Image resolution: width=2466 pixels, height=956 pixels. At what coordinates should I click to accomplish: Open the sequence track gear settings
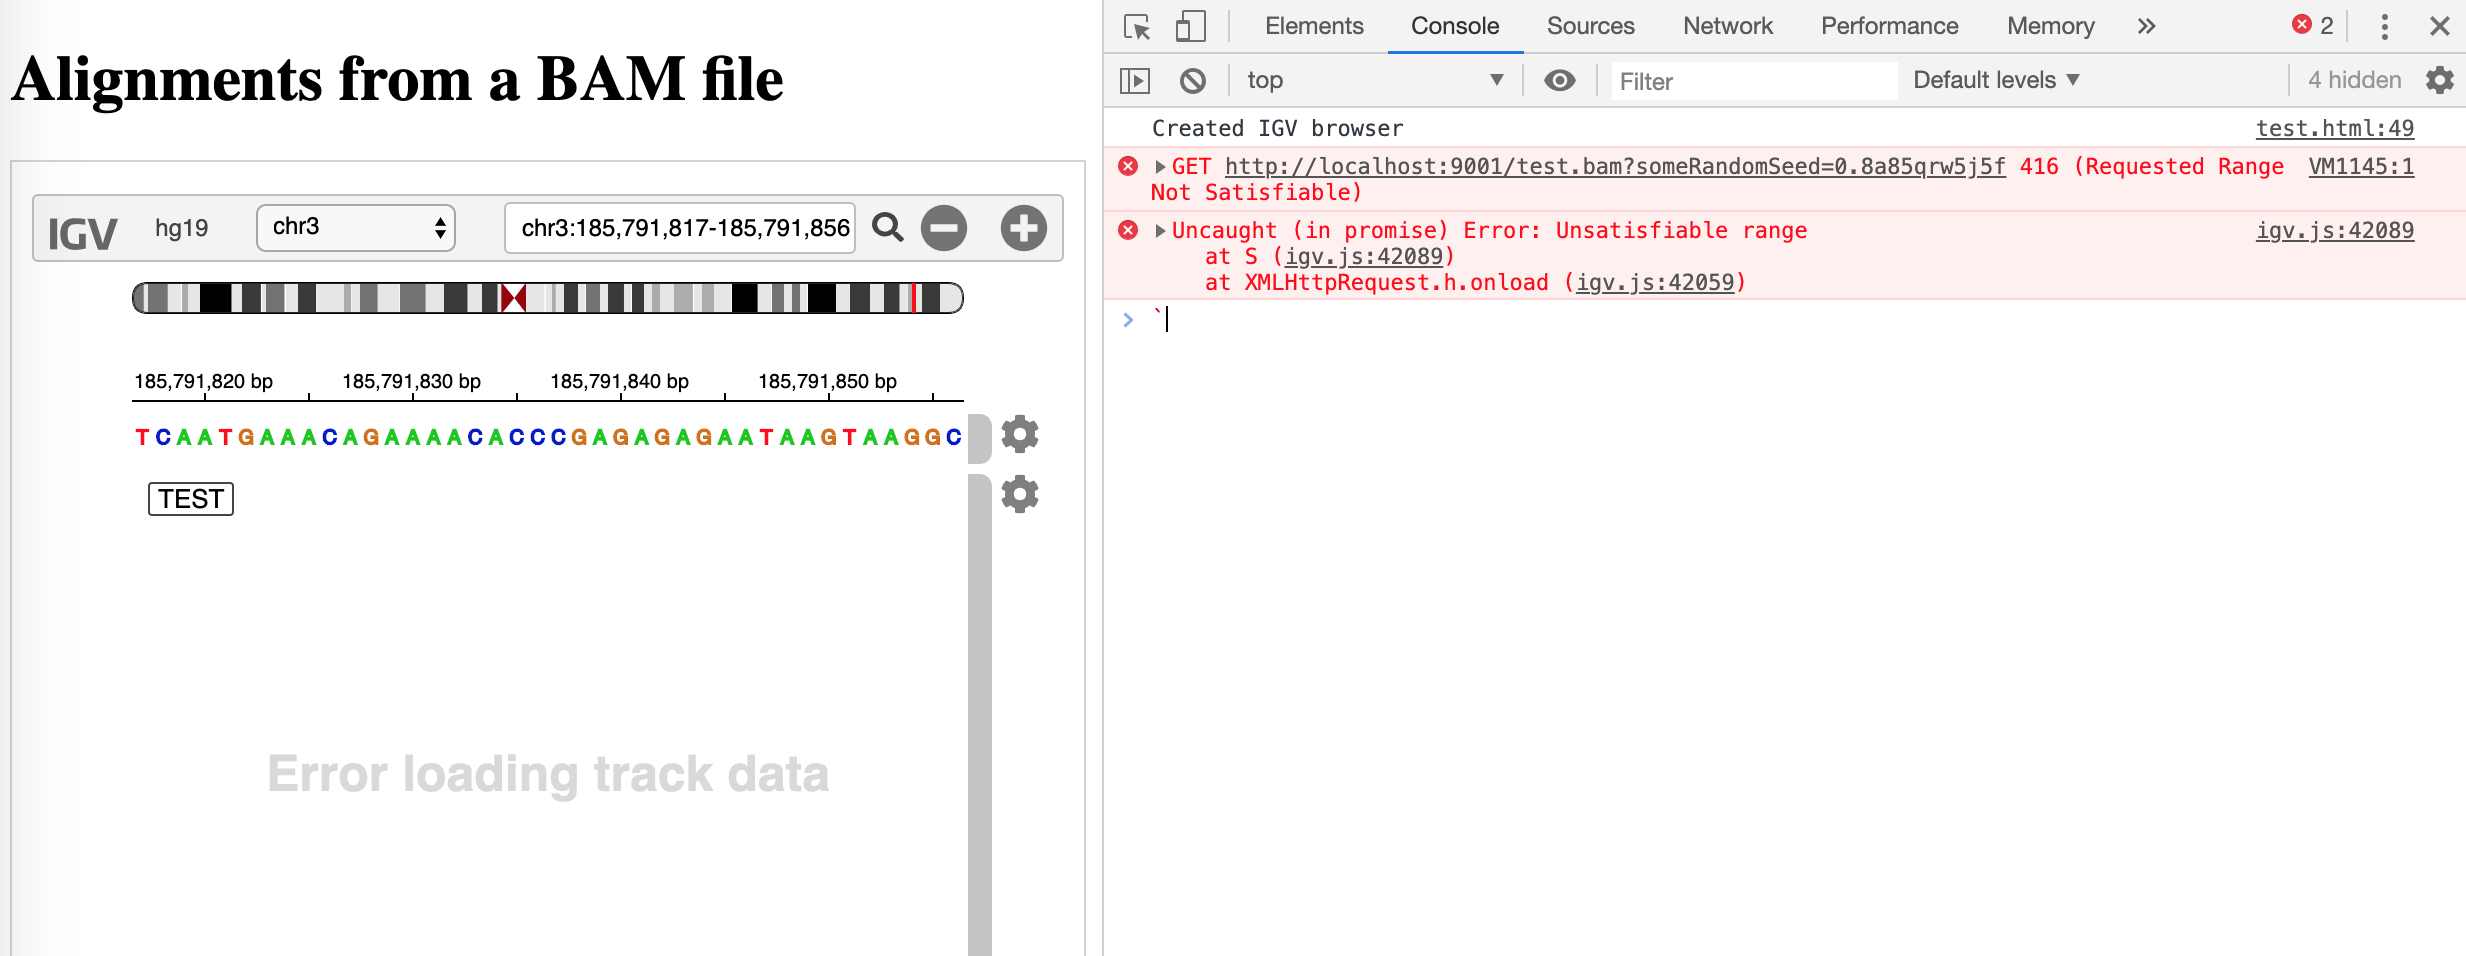pos(1020,434)
